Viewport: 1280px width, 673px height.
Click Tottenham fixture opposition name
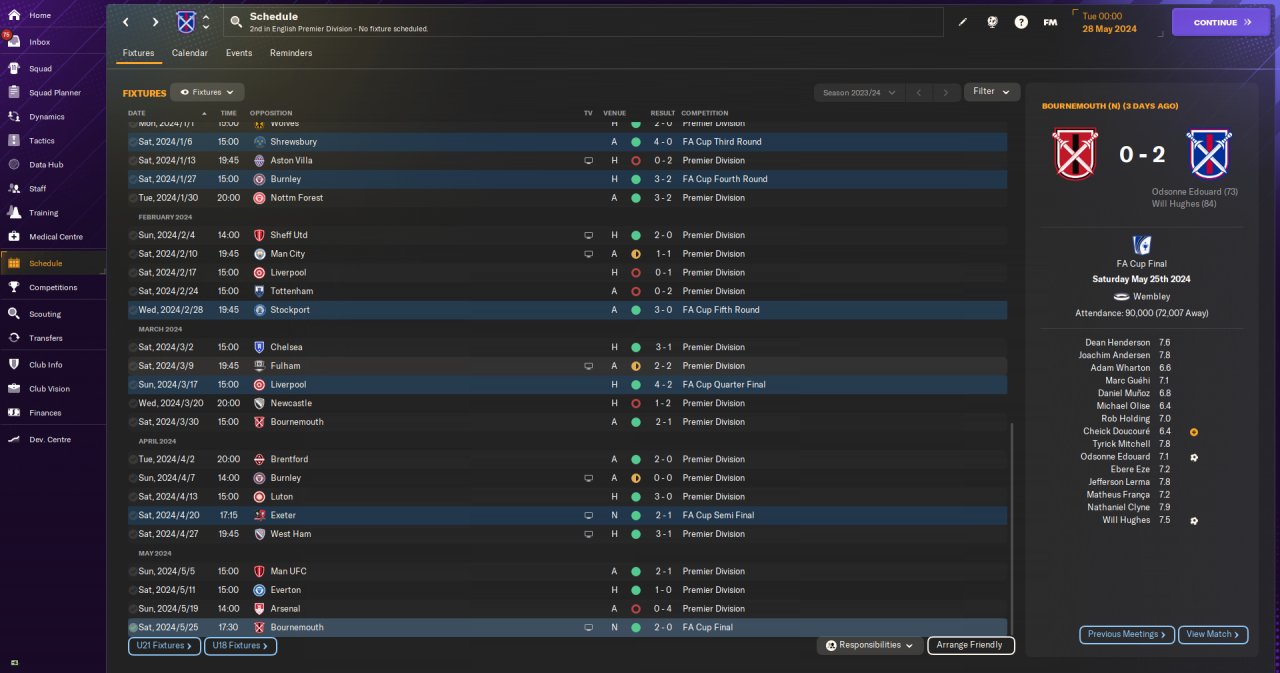click(291, 291)
